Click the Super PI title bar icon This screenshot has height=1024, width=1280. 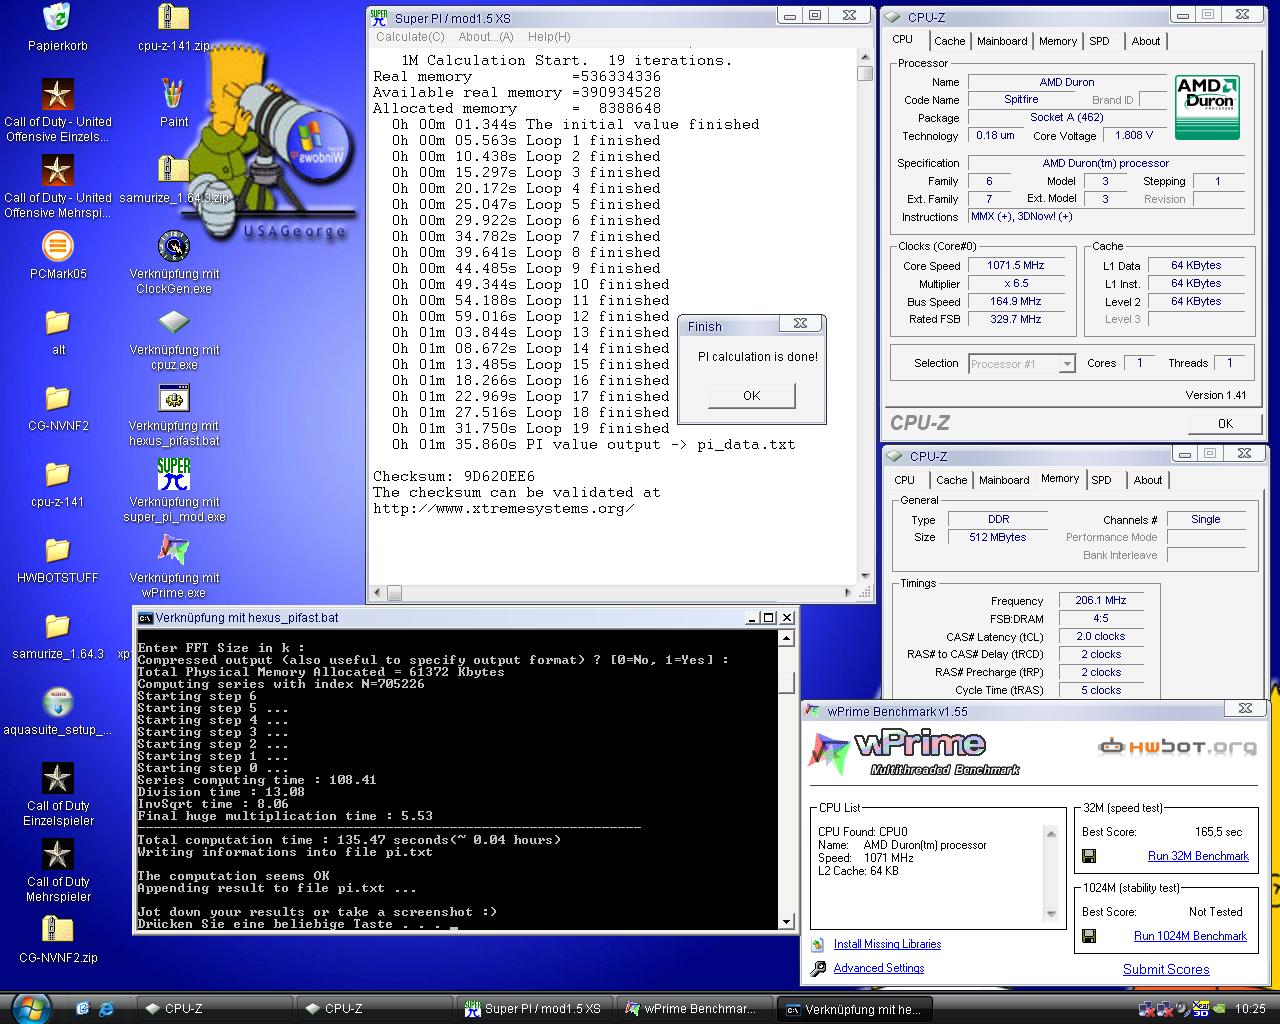point(379,17)
